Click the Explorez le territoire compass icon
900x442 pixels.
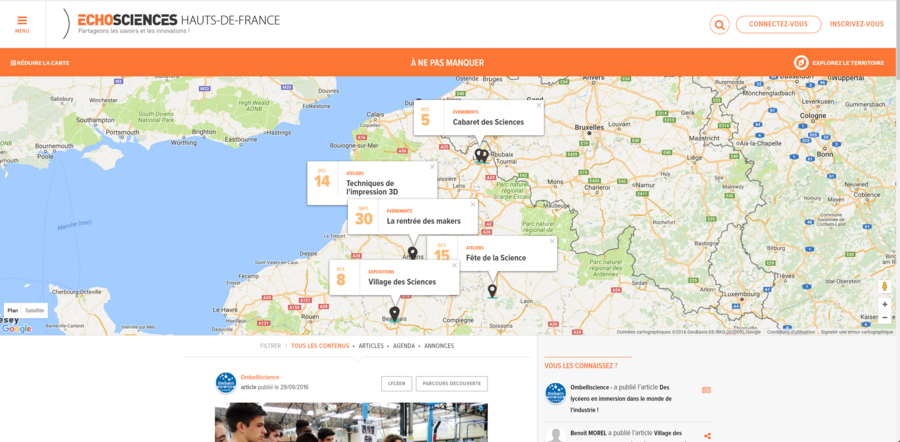pos(801,63)
